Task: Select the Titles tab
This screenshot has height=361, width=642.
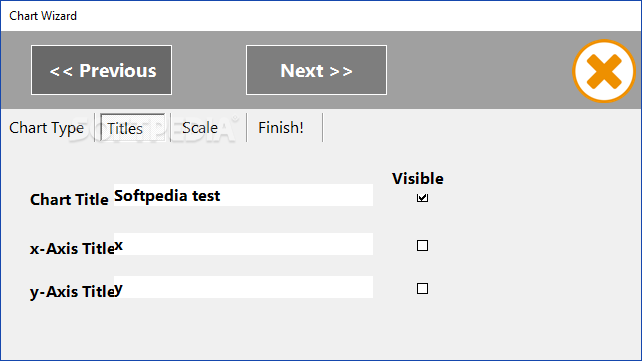Action: pyautogui.click(x=132, y=128)
